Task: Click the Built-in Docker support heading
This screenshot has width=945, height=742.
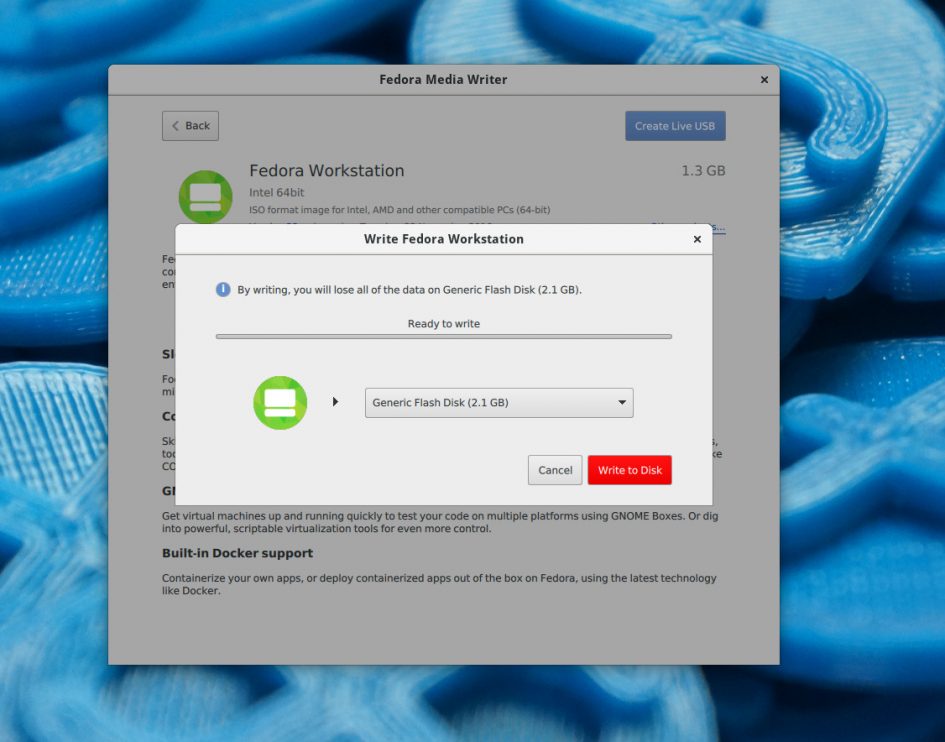Action: click(x=238, y=553)
